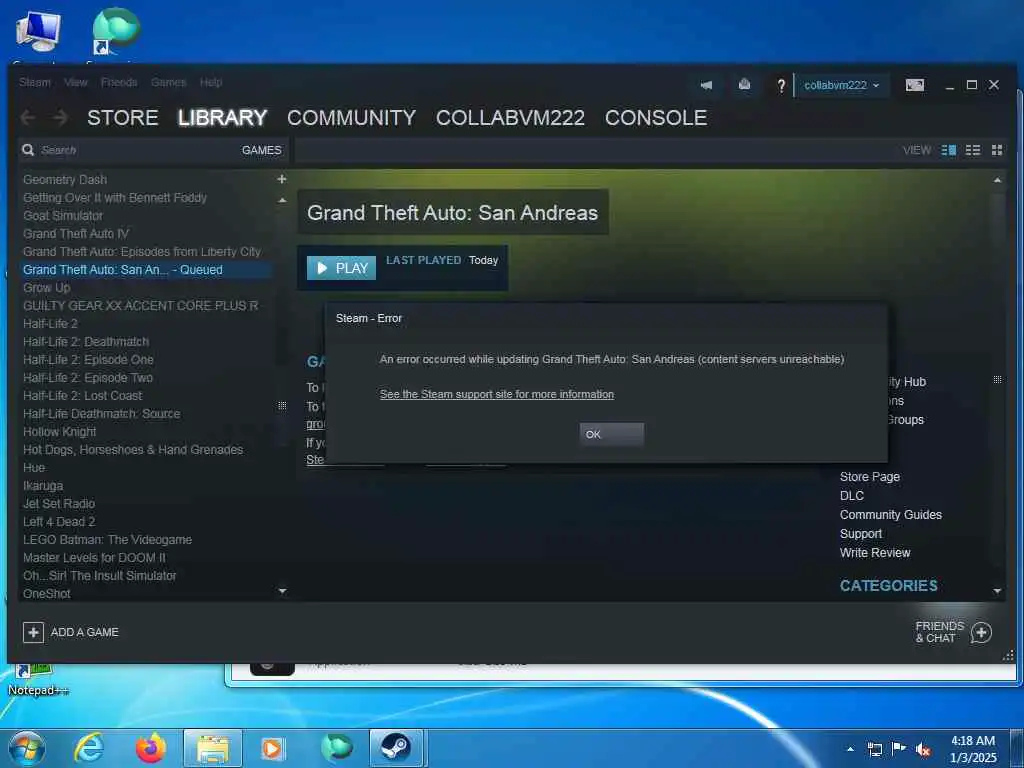
Task: Select Jet Set Radio in list
Action: [59, 504]
